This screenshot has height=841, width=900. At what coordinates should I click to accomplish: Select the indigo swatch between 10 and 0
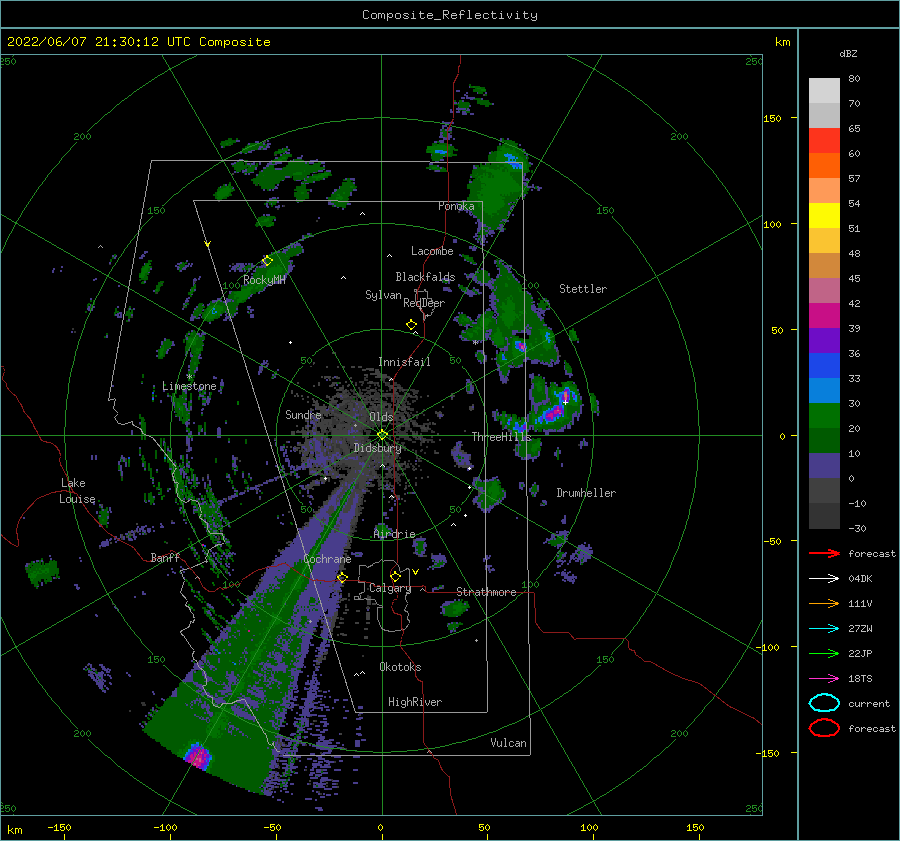point(824,466)
